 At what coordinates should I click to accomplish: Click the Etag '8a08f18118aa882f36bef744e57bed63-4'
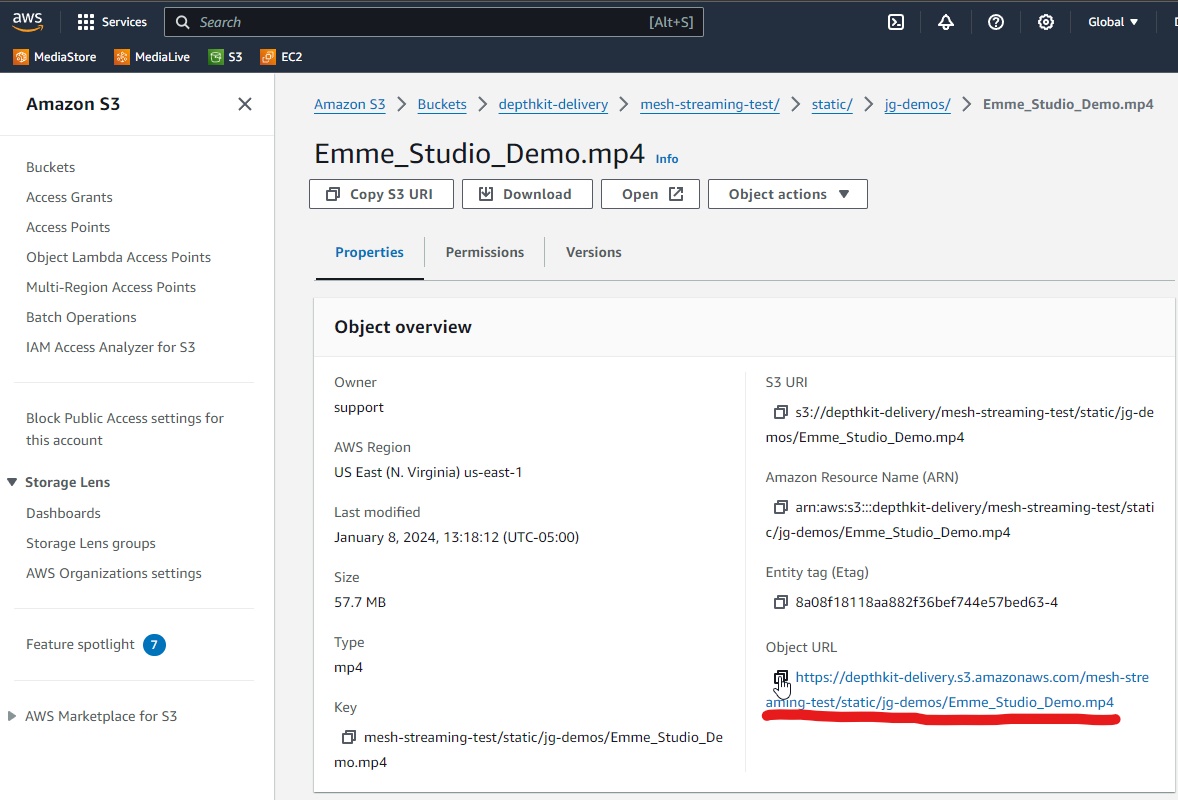coord(926,602)
